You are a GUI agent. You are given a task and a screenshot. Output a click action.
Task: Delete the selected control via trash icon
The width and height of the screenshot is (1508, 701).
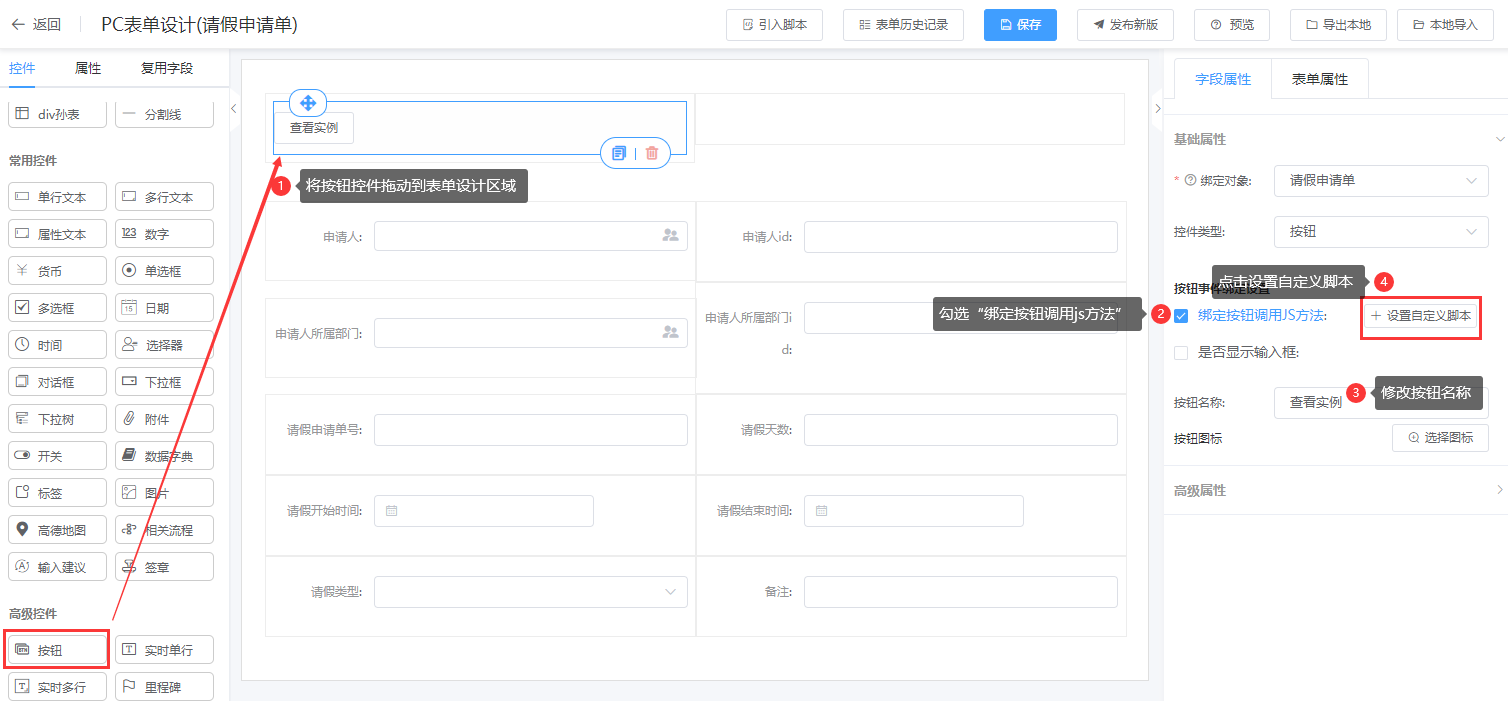[x=652, y=153]
